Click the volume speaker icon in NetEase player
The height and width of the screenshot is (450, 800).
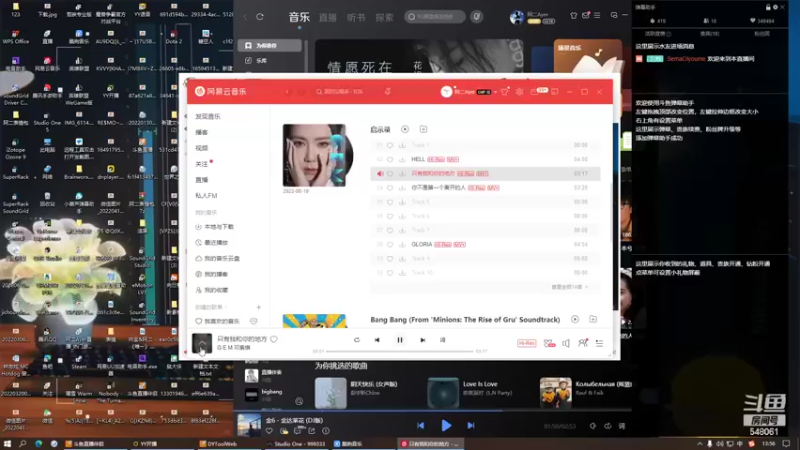click(566, 343)
